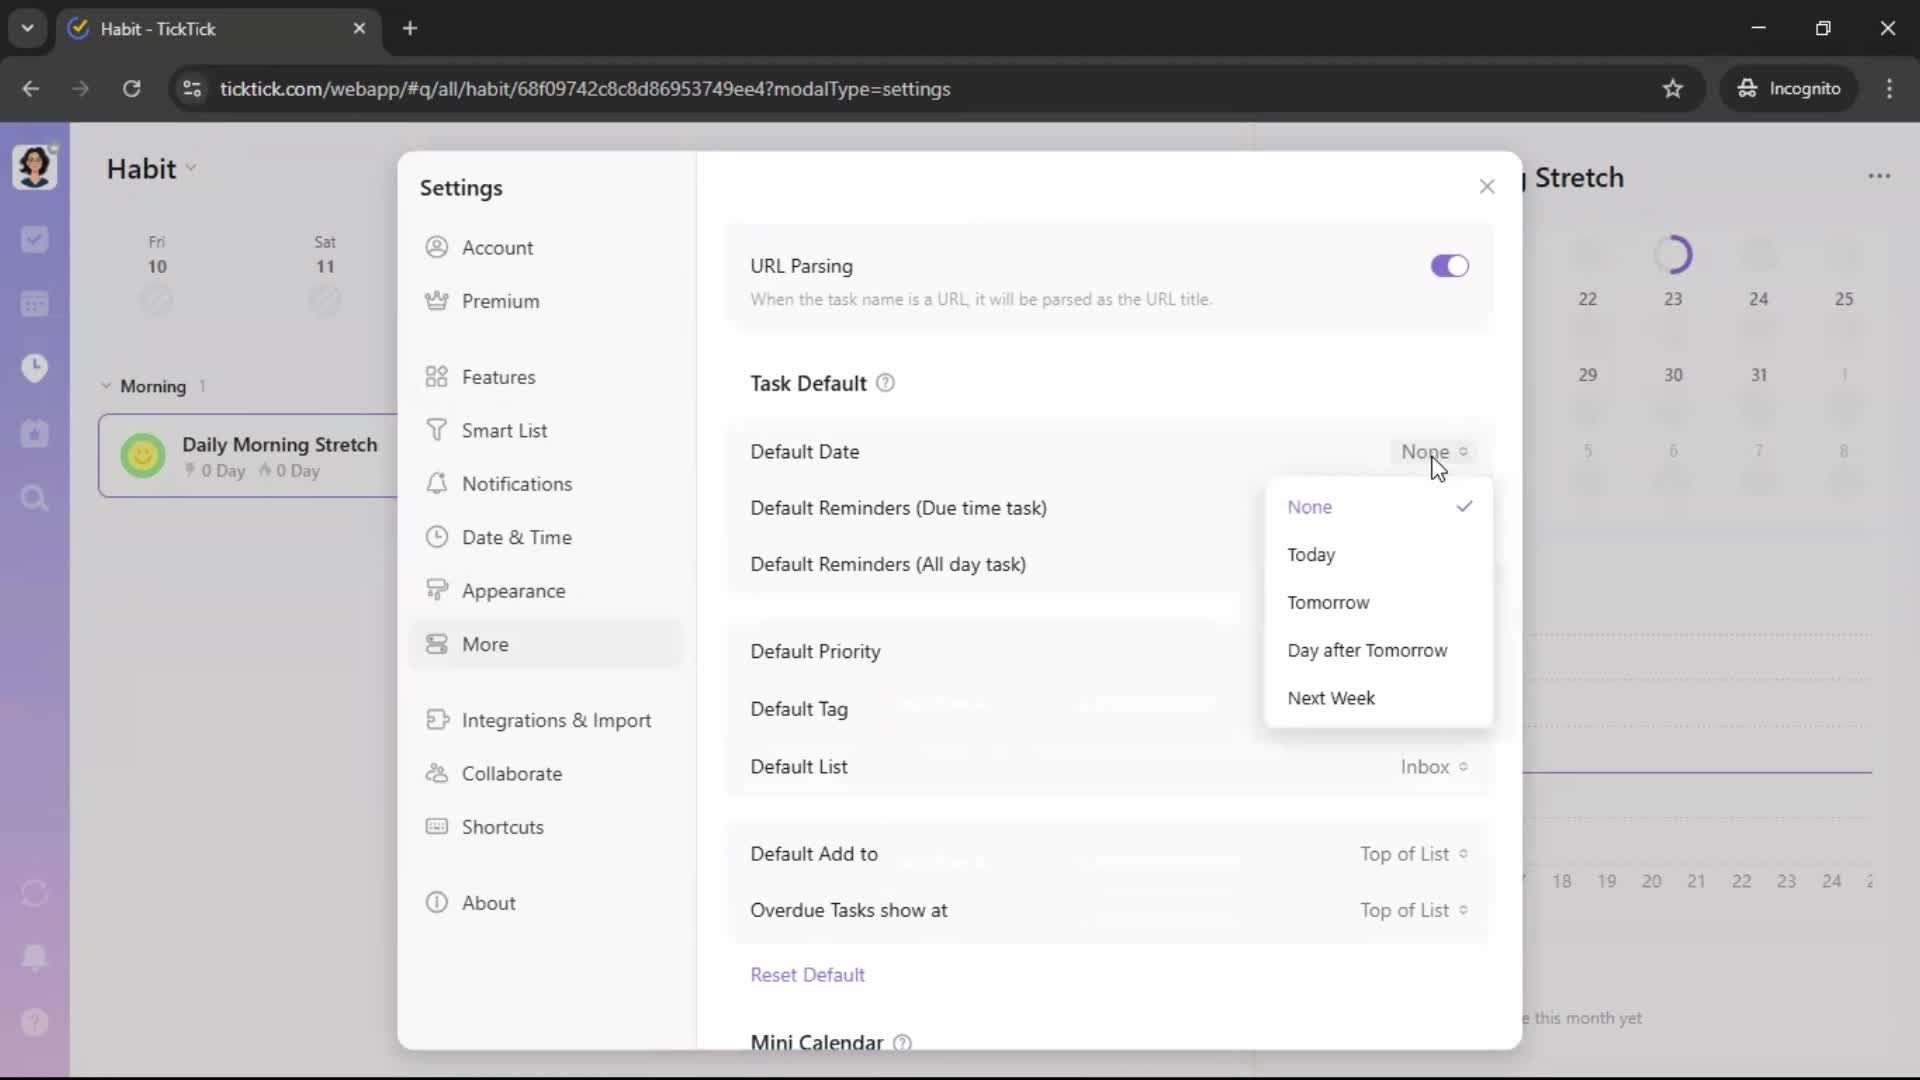
Task: Switch to the Notifications settings tab
Action: (x=516, y=484)
